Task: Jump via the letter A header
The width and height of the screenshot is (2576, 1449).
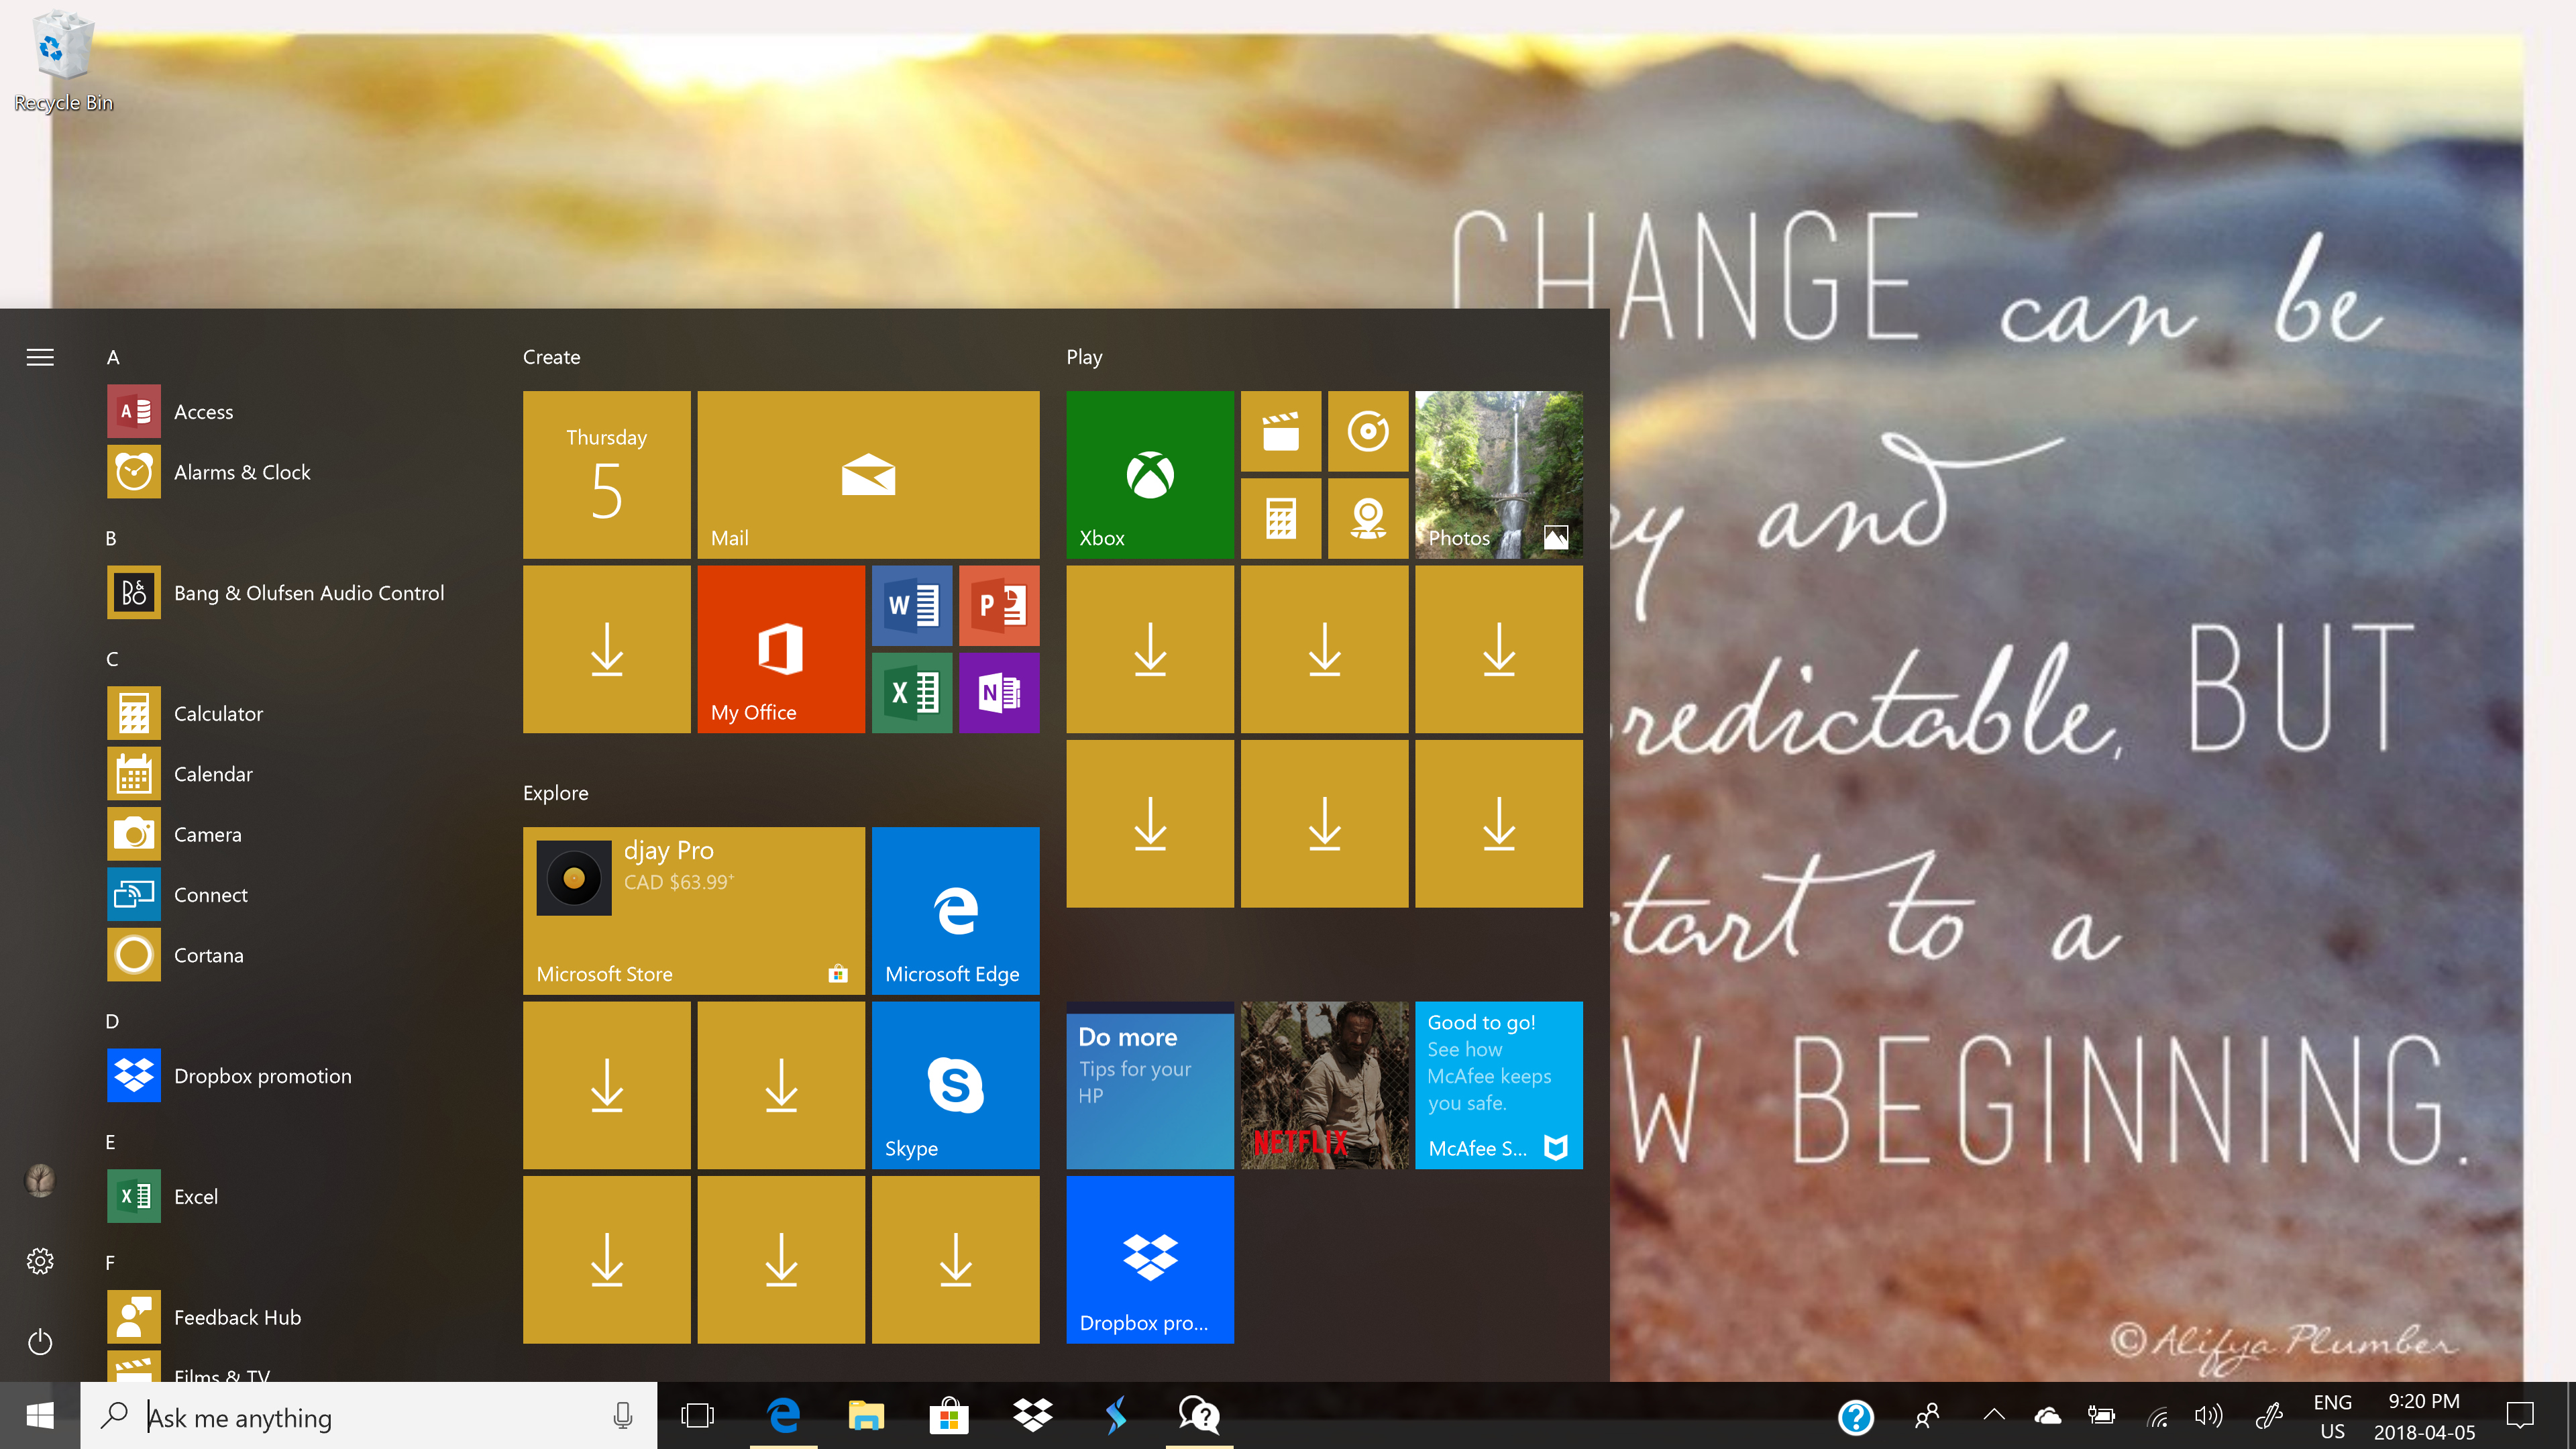Action: [113, 357]
